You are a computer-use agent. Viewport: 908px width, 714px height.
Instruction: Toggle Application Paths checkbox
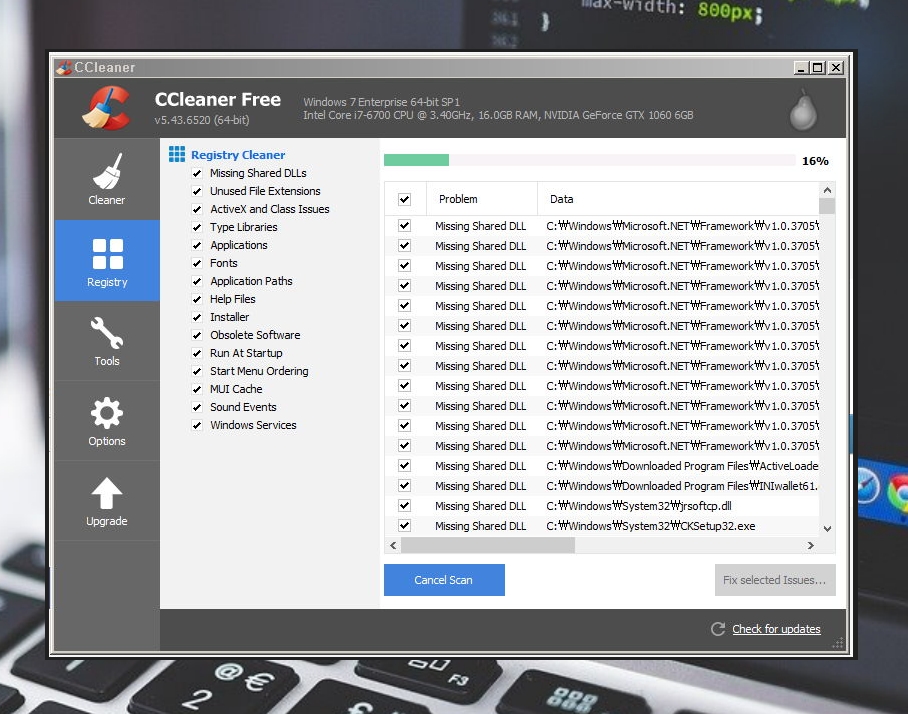(197, 281)
